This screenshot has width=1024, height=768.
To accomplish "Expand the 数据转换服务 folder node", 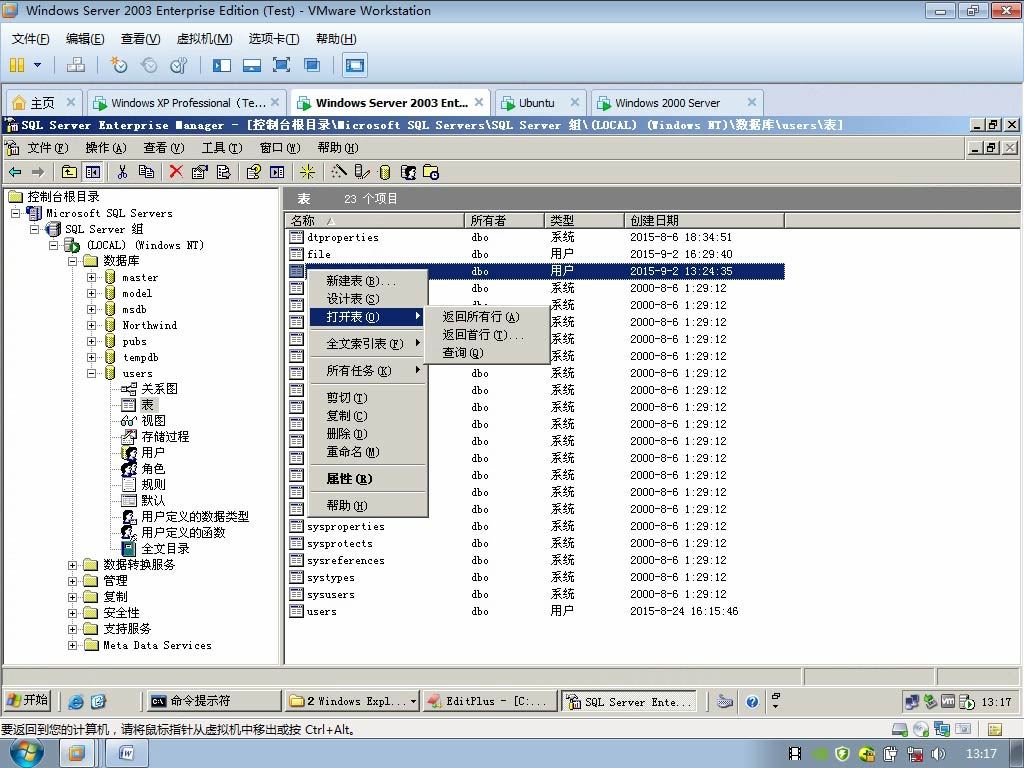I will [72, 565].
